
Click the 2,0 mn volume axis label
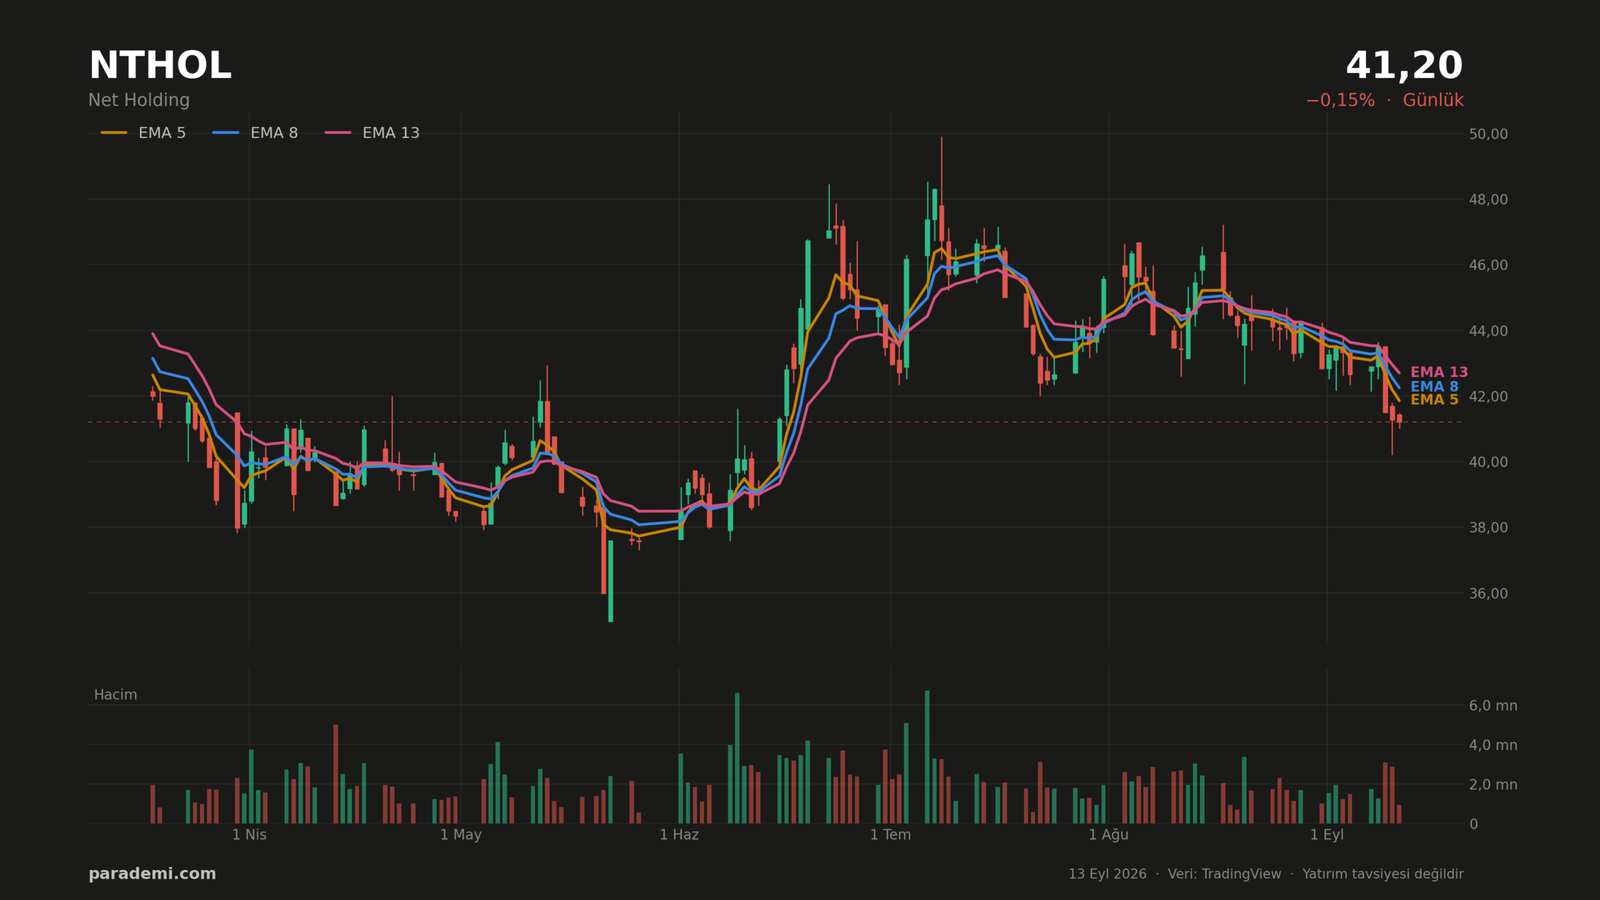tap(1493, 785)
